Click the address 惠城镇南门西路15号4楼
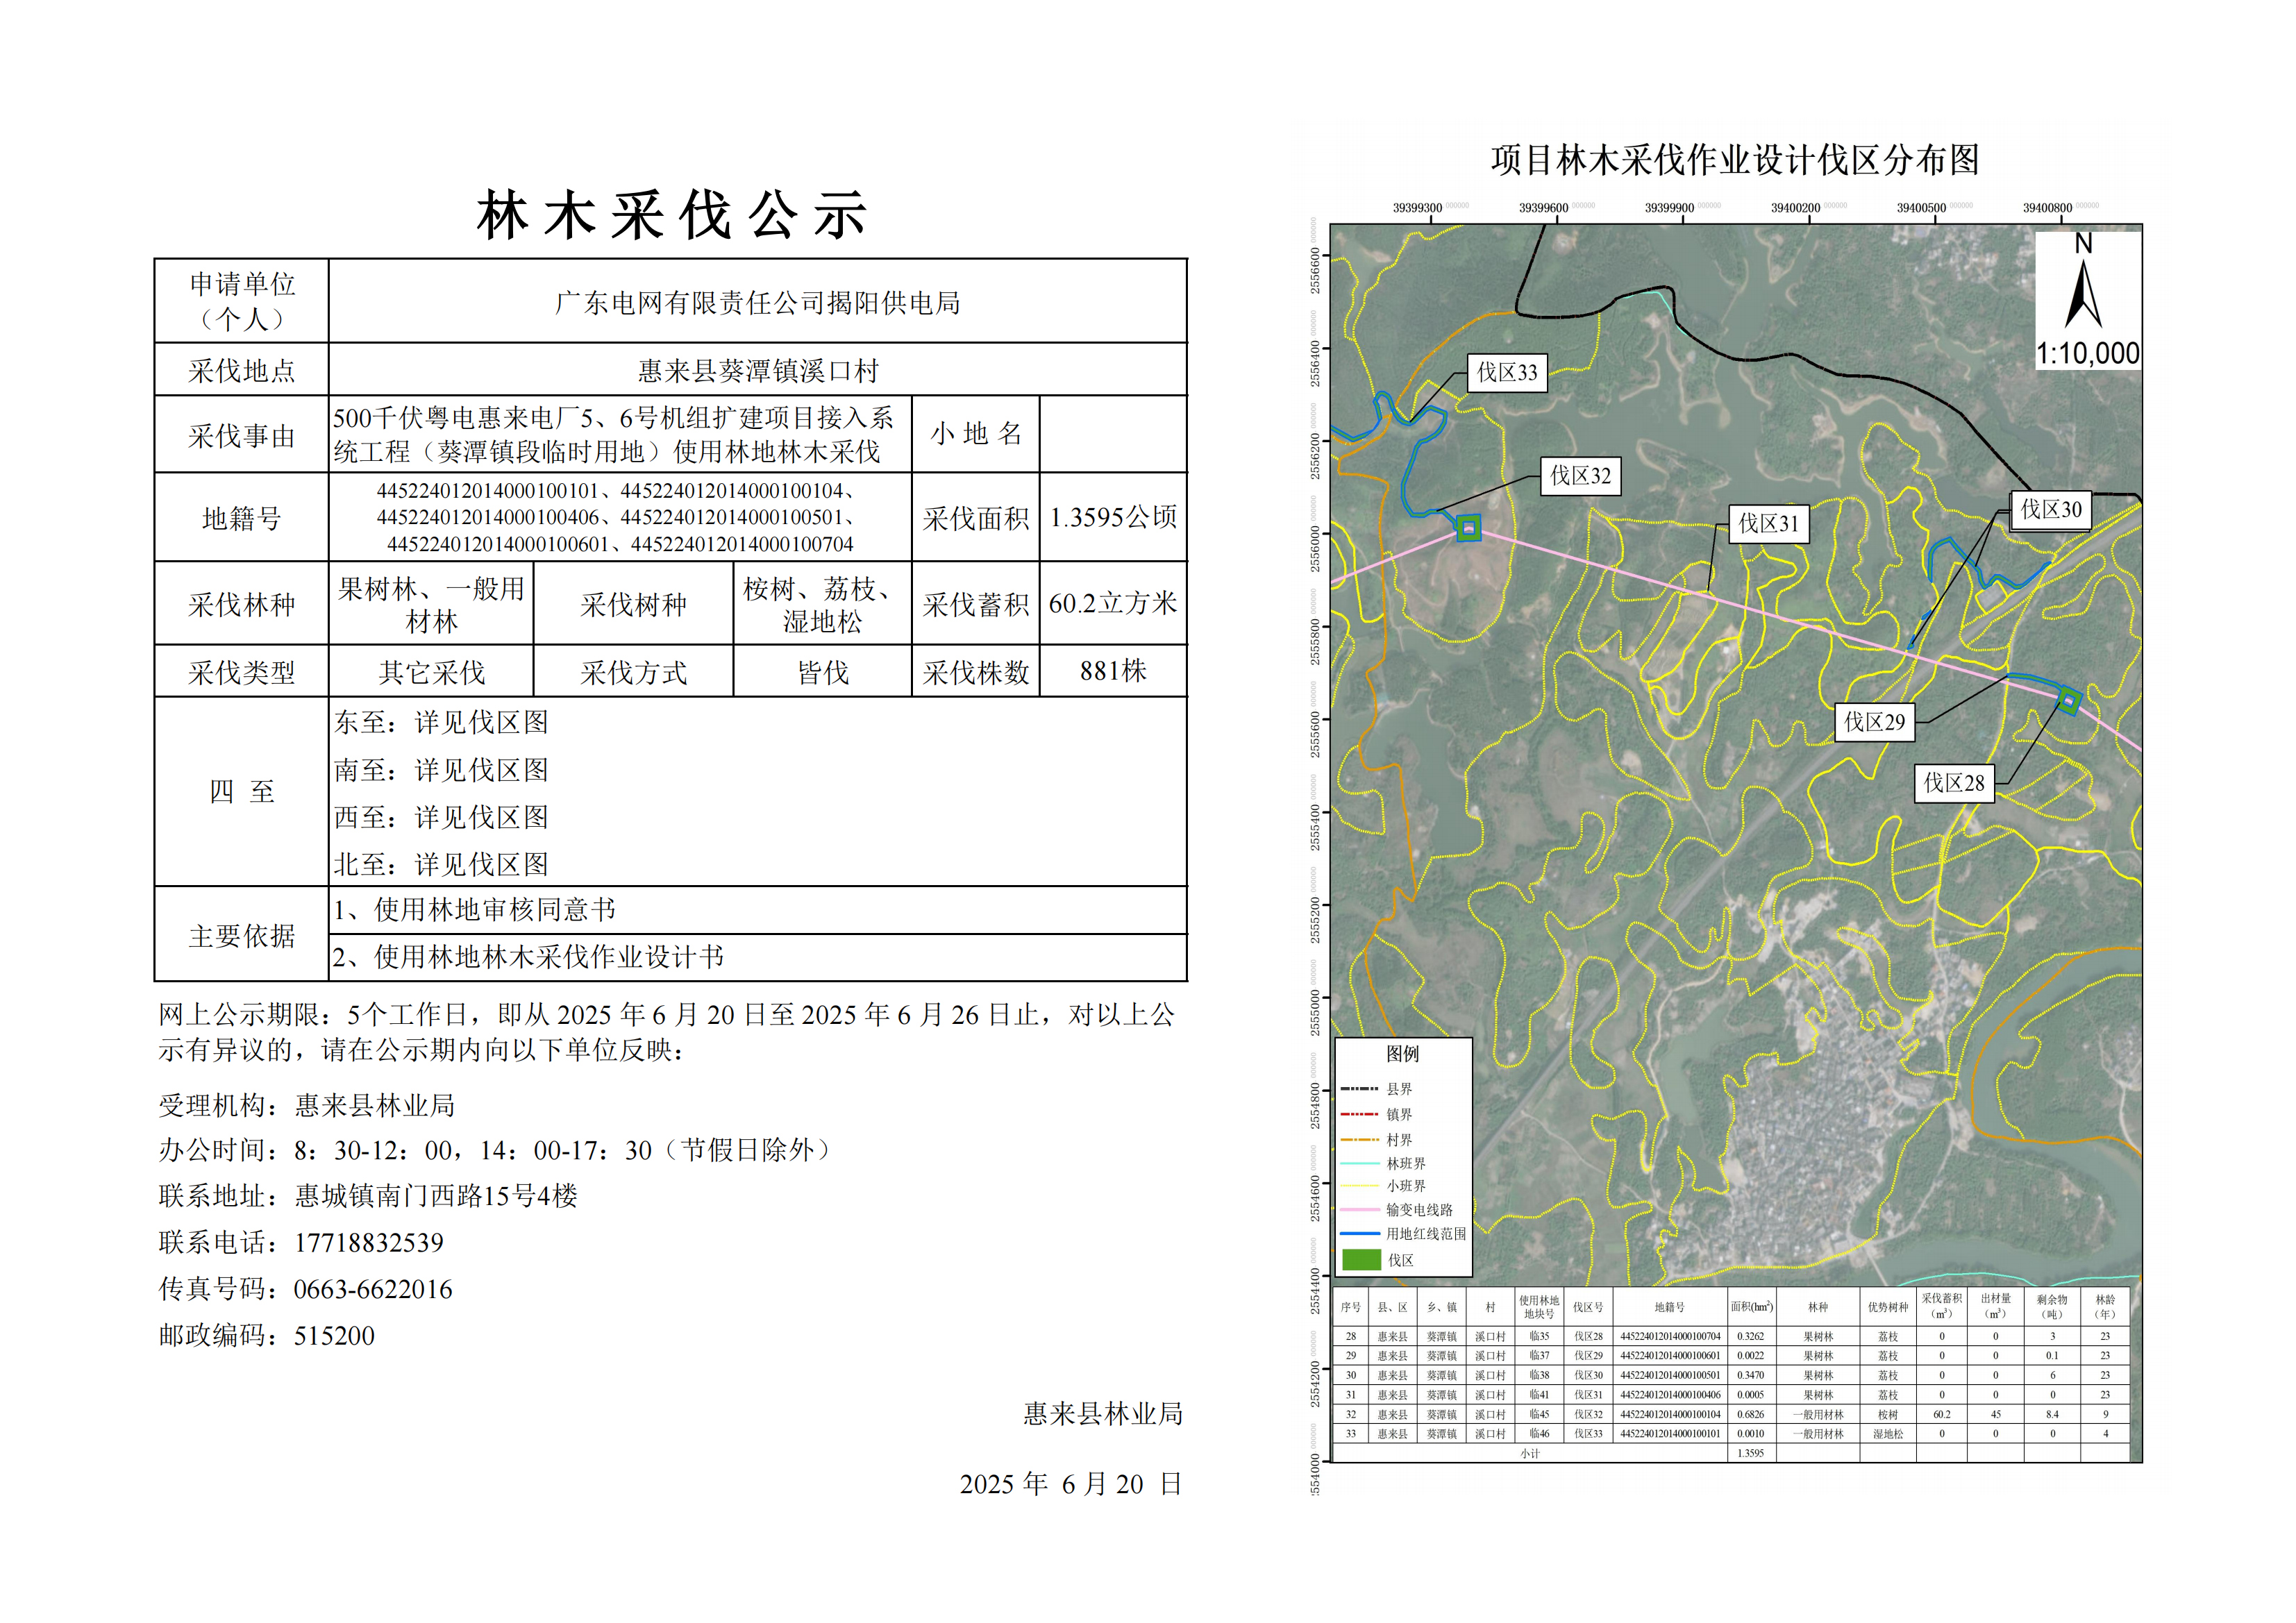The width and height of the screenshot is (2296, 1623). coord(436,1196)
